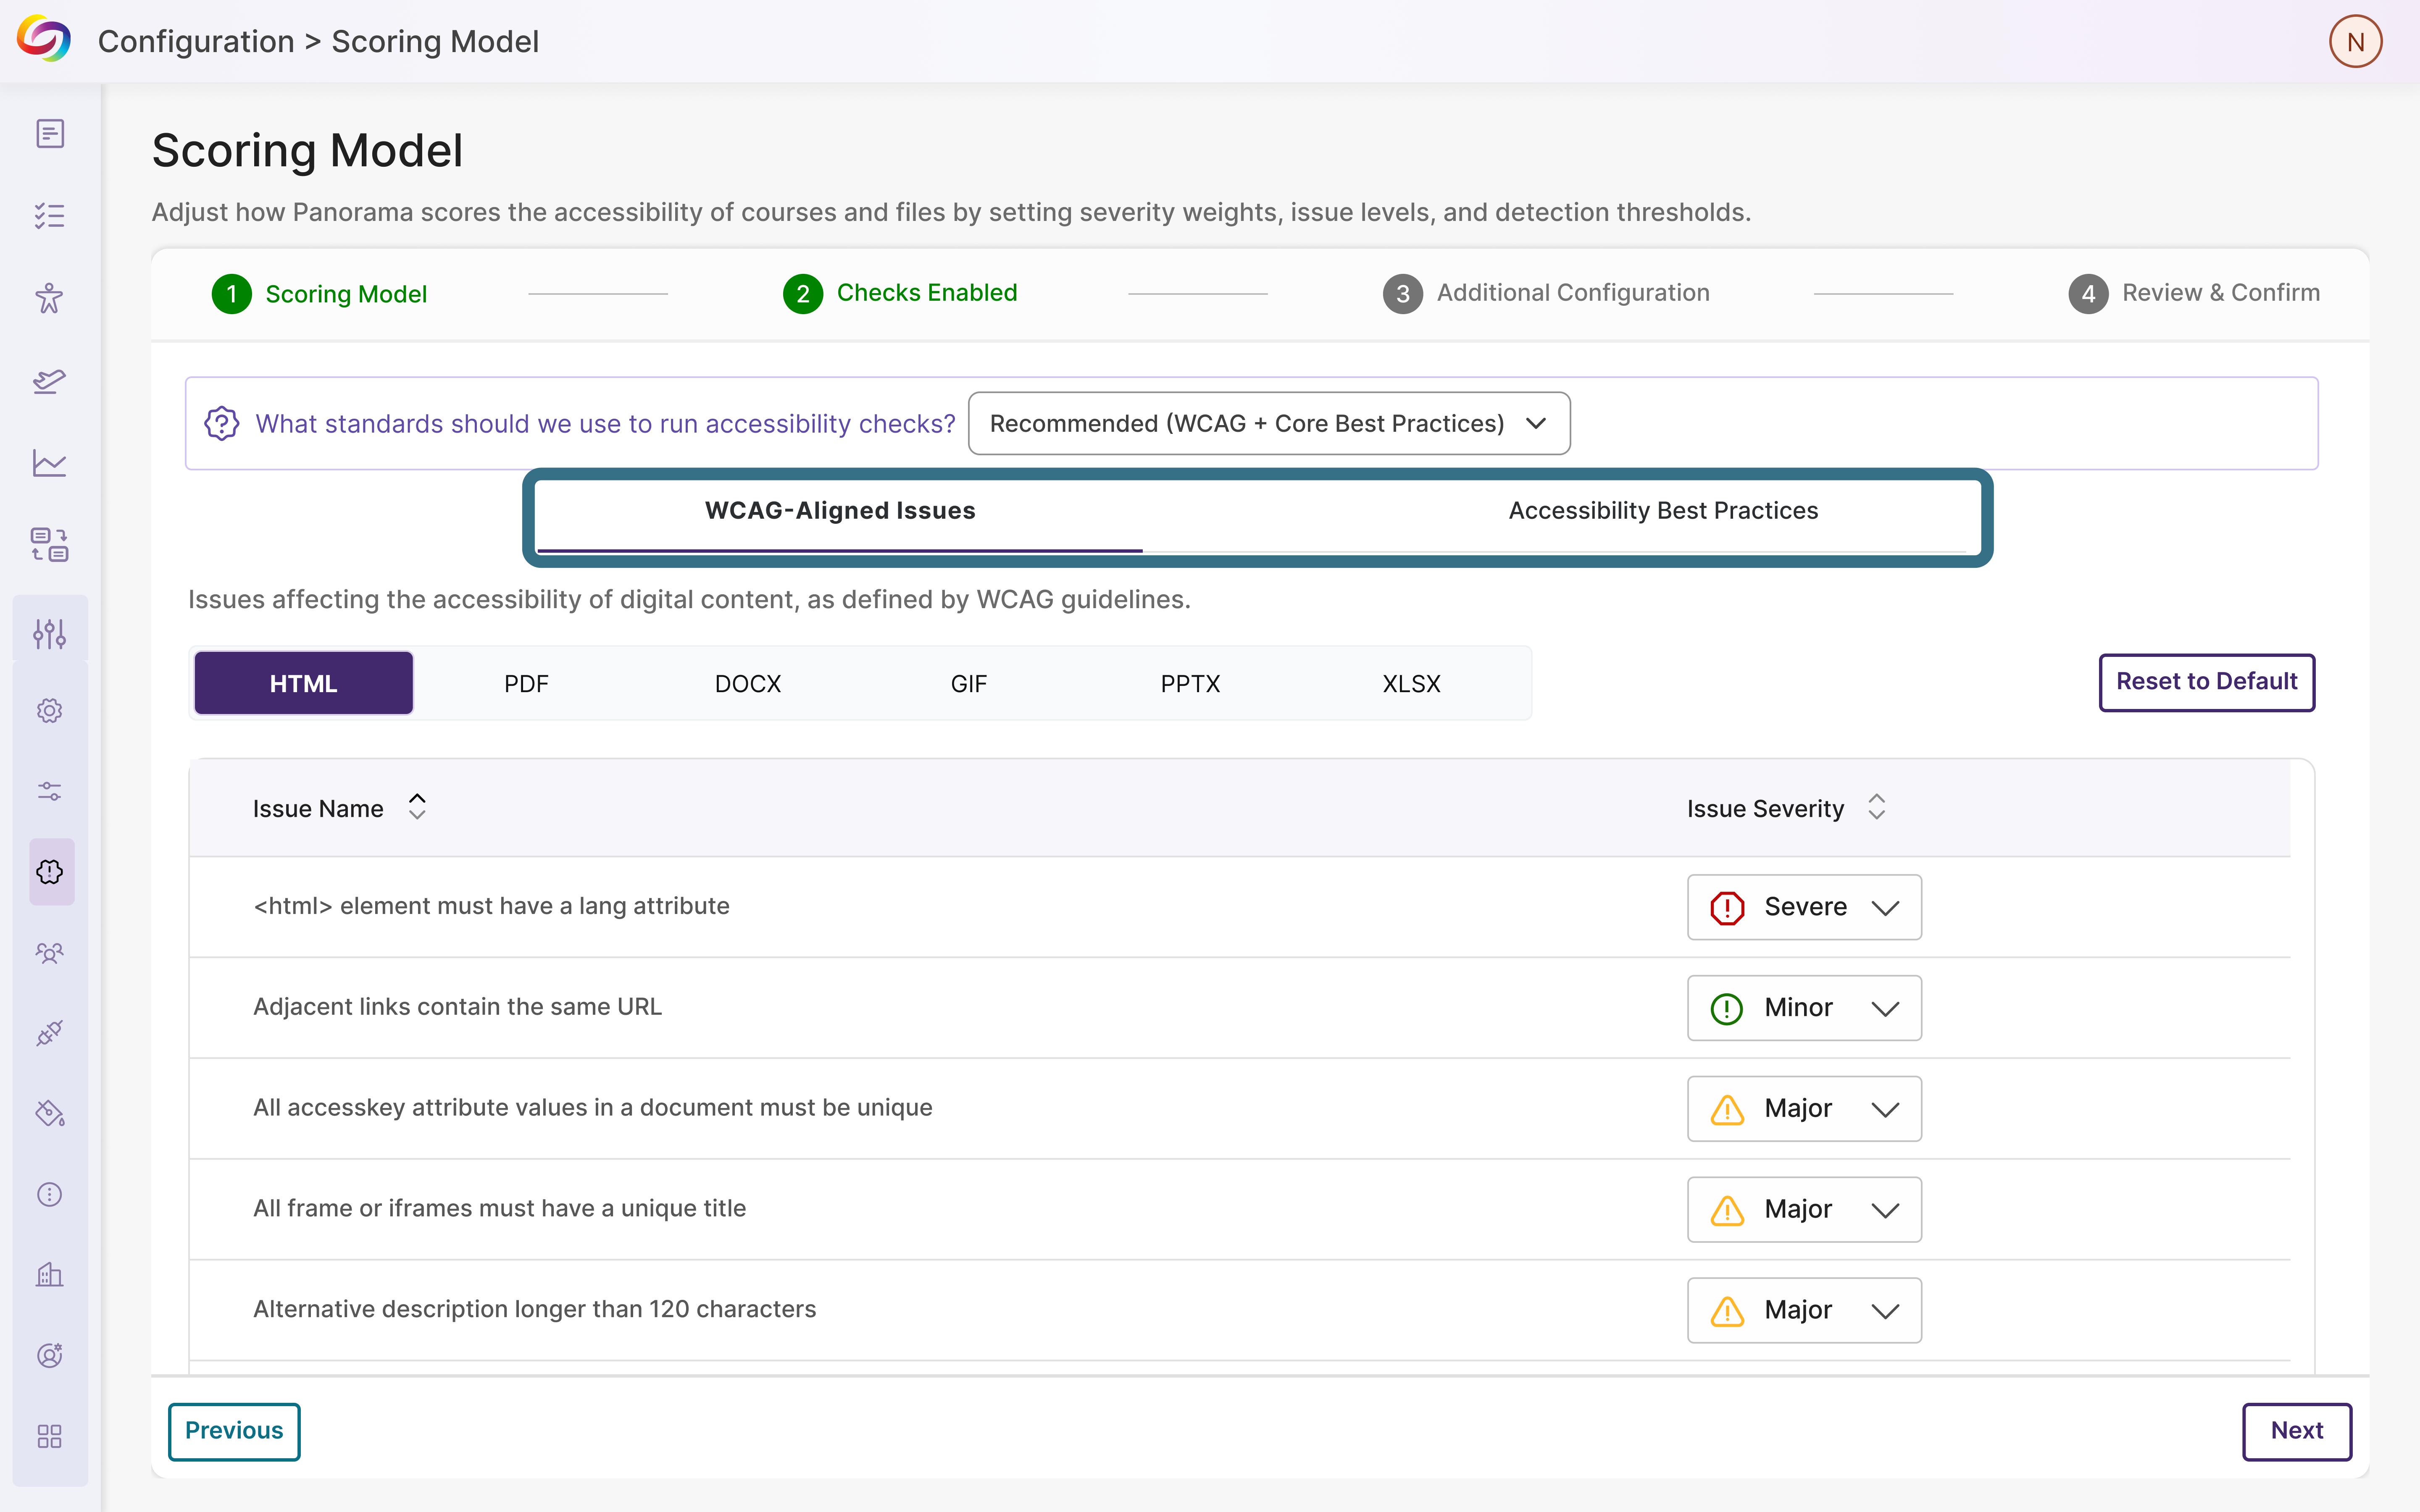Sort by Issue Name column arrows

click(x=417, y=807)
